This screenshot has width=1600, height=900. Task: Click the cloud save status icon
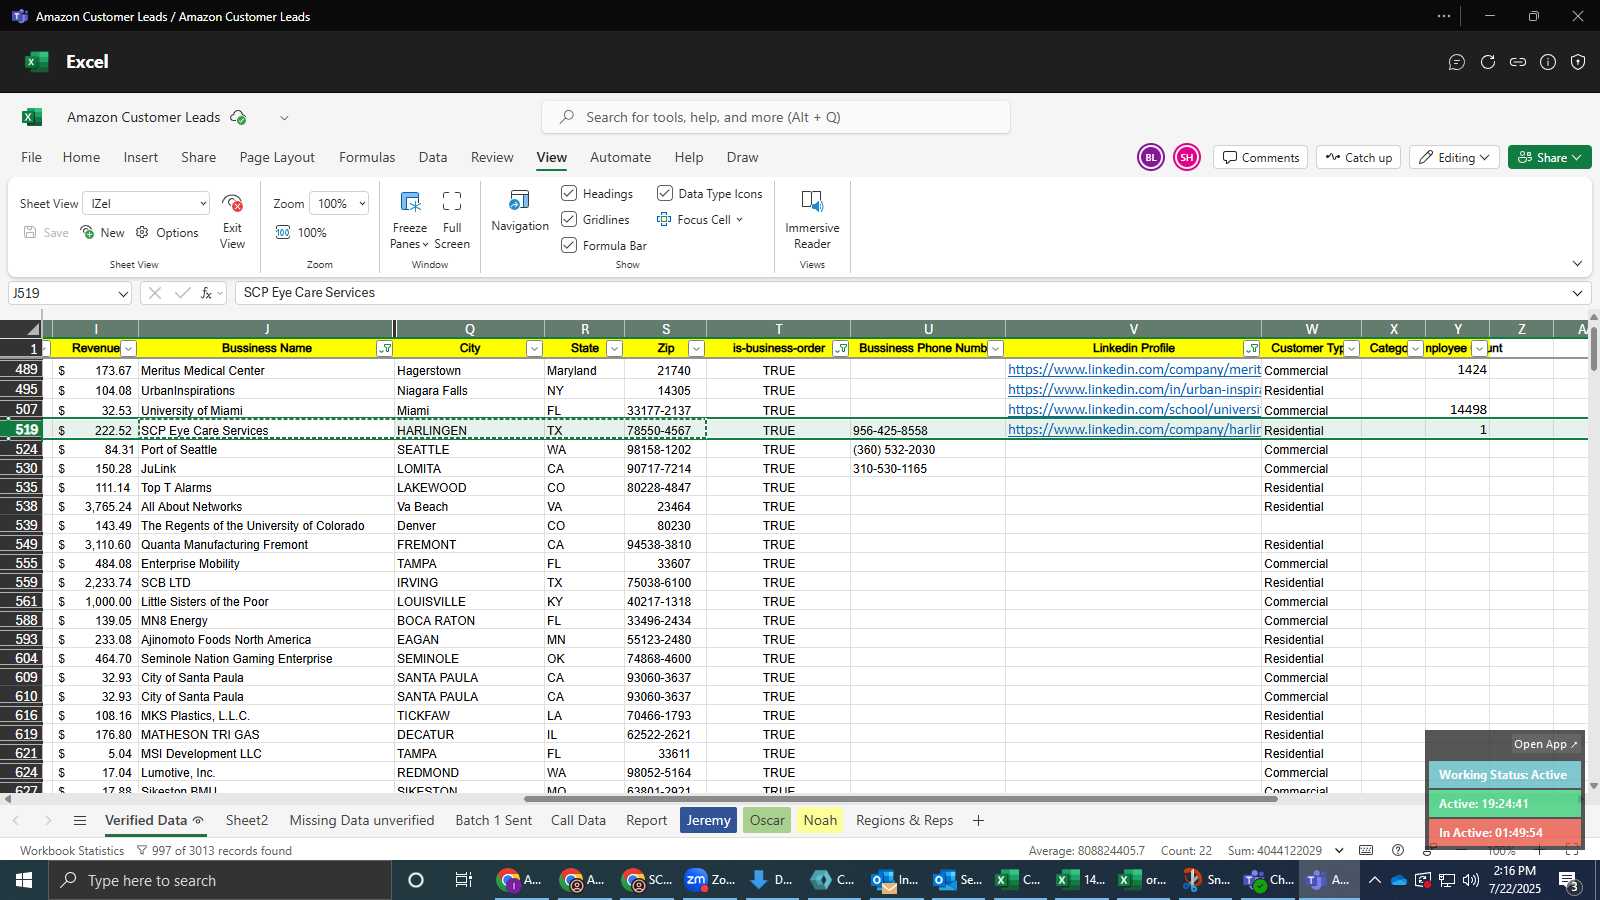(238, 117)
